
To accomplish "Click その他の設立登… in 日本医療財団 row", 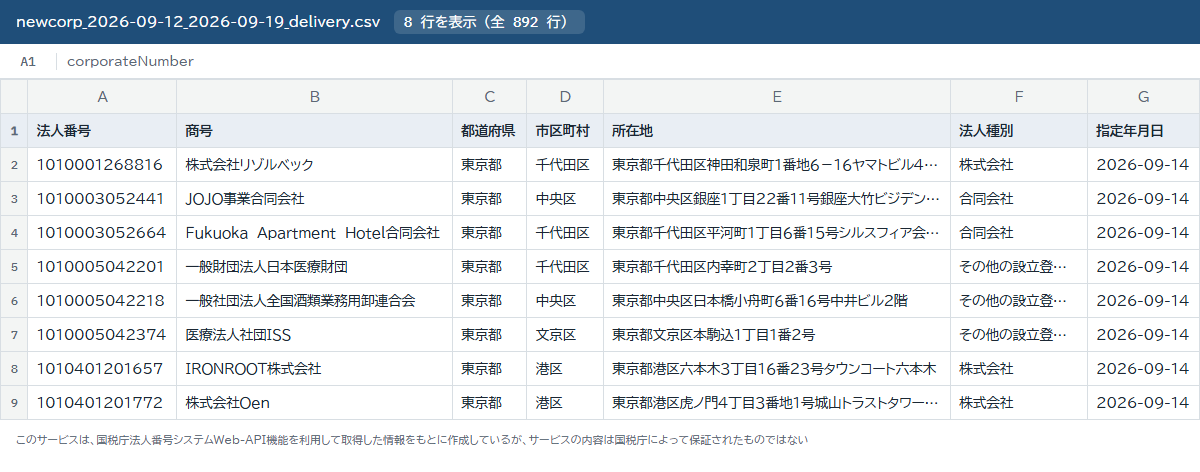I will [x=1019, y=267].
